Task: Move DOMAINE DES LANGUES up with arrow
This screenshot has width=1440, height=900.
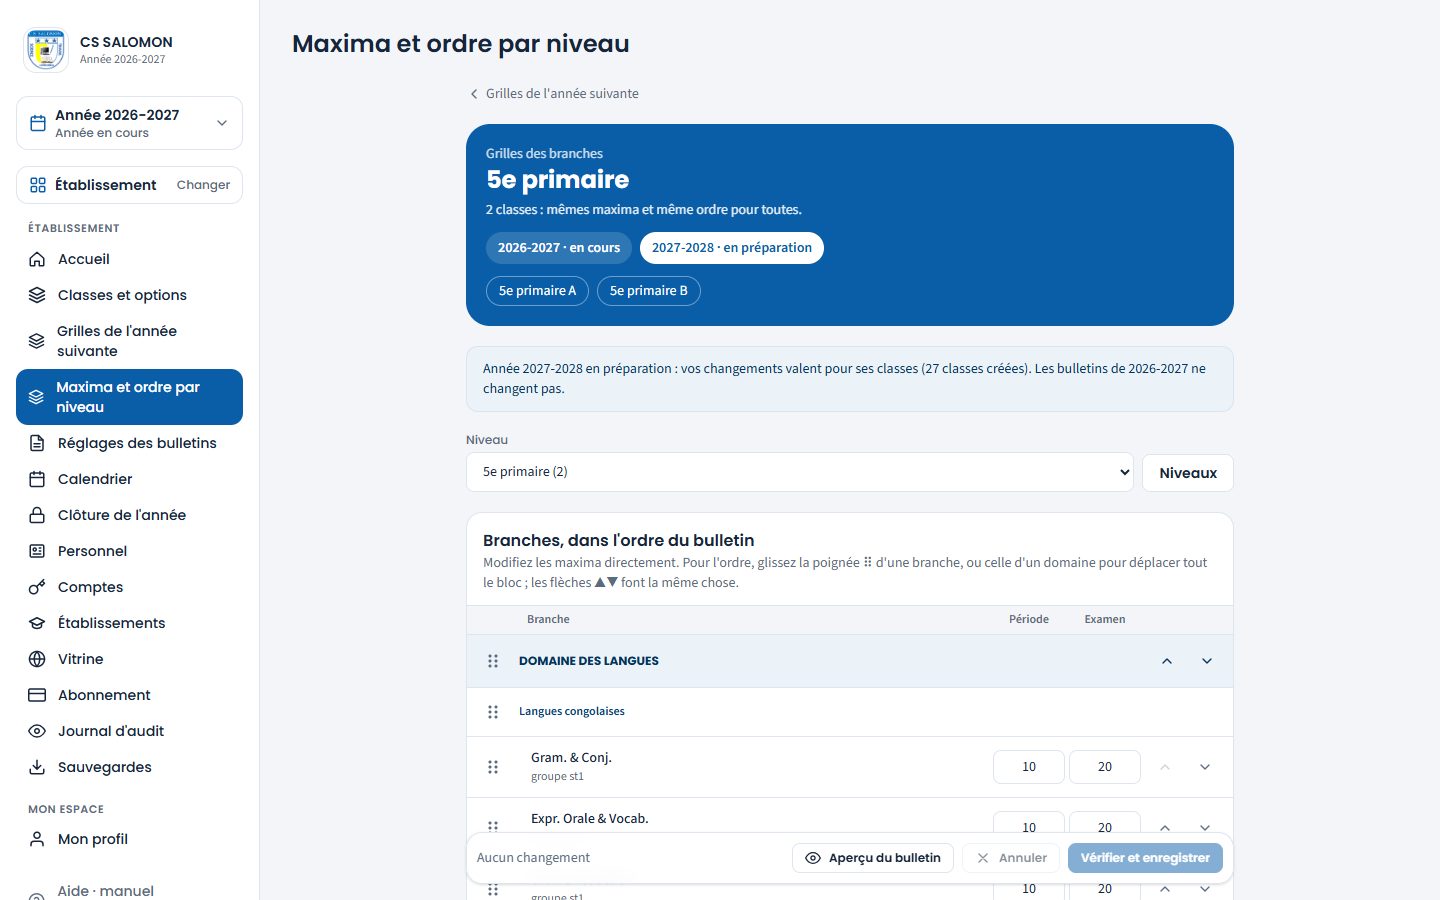Action: [x=1167, y=661]
